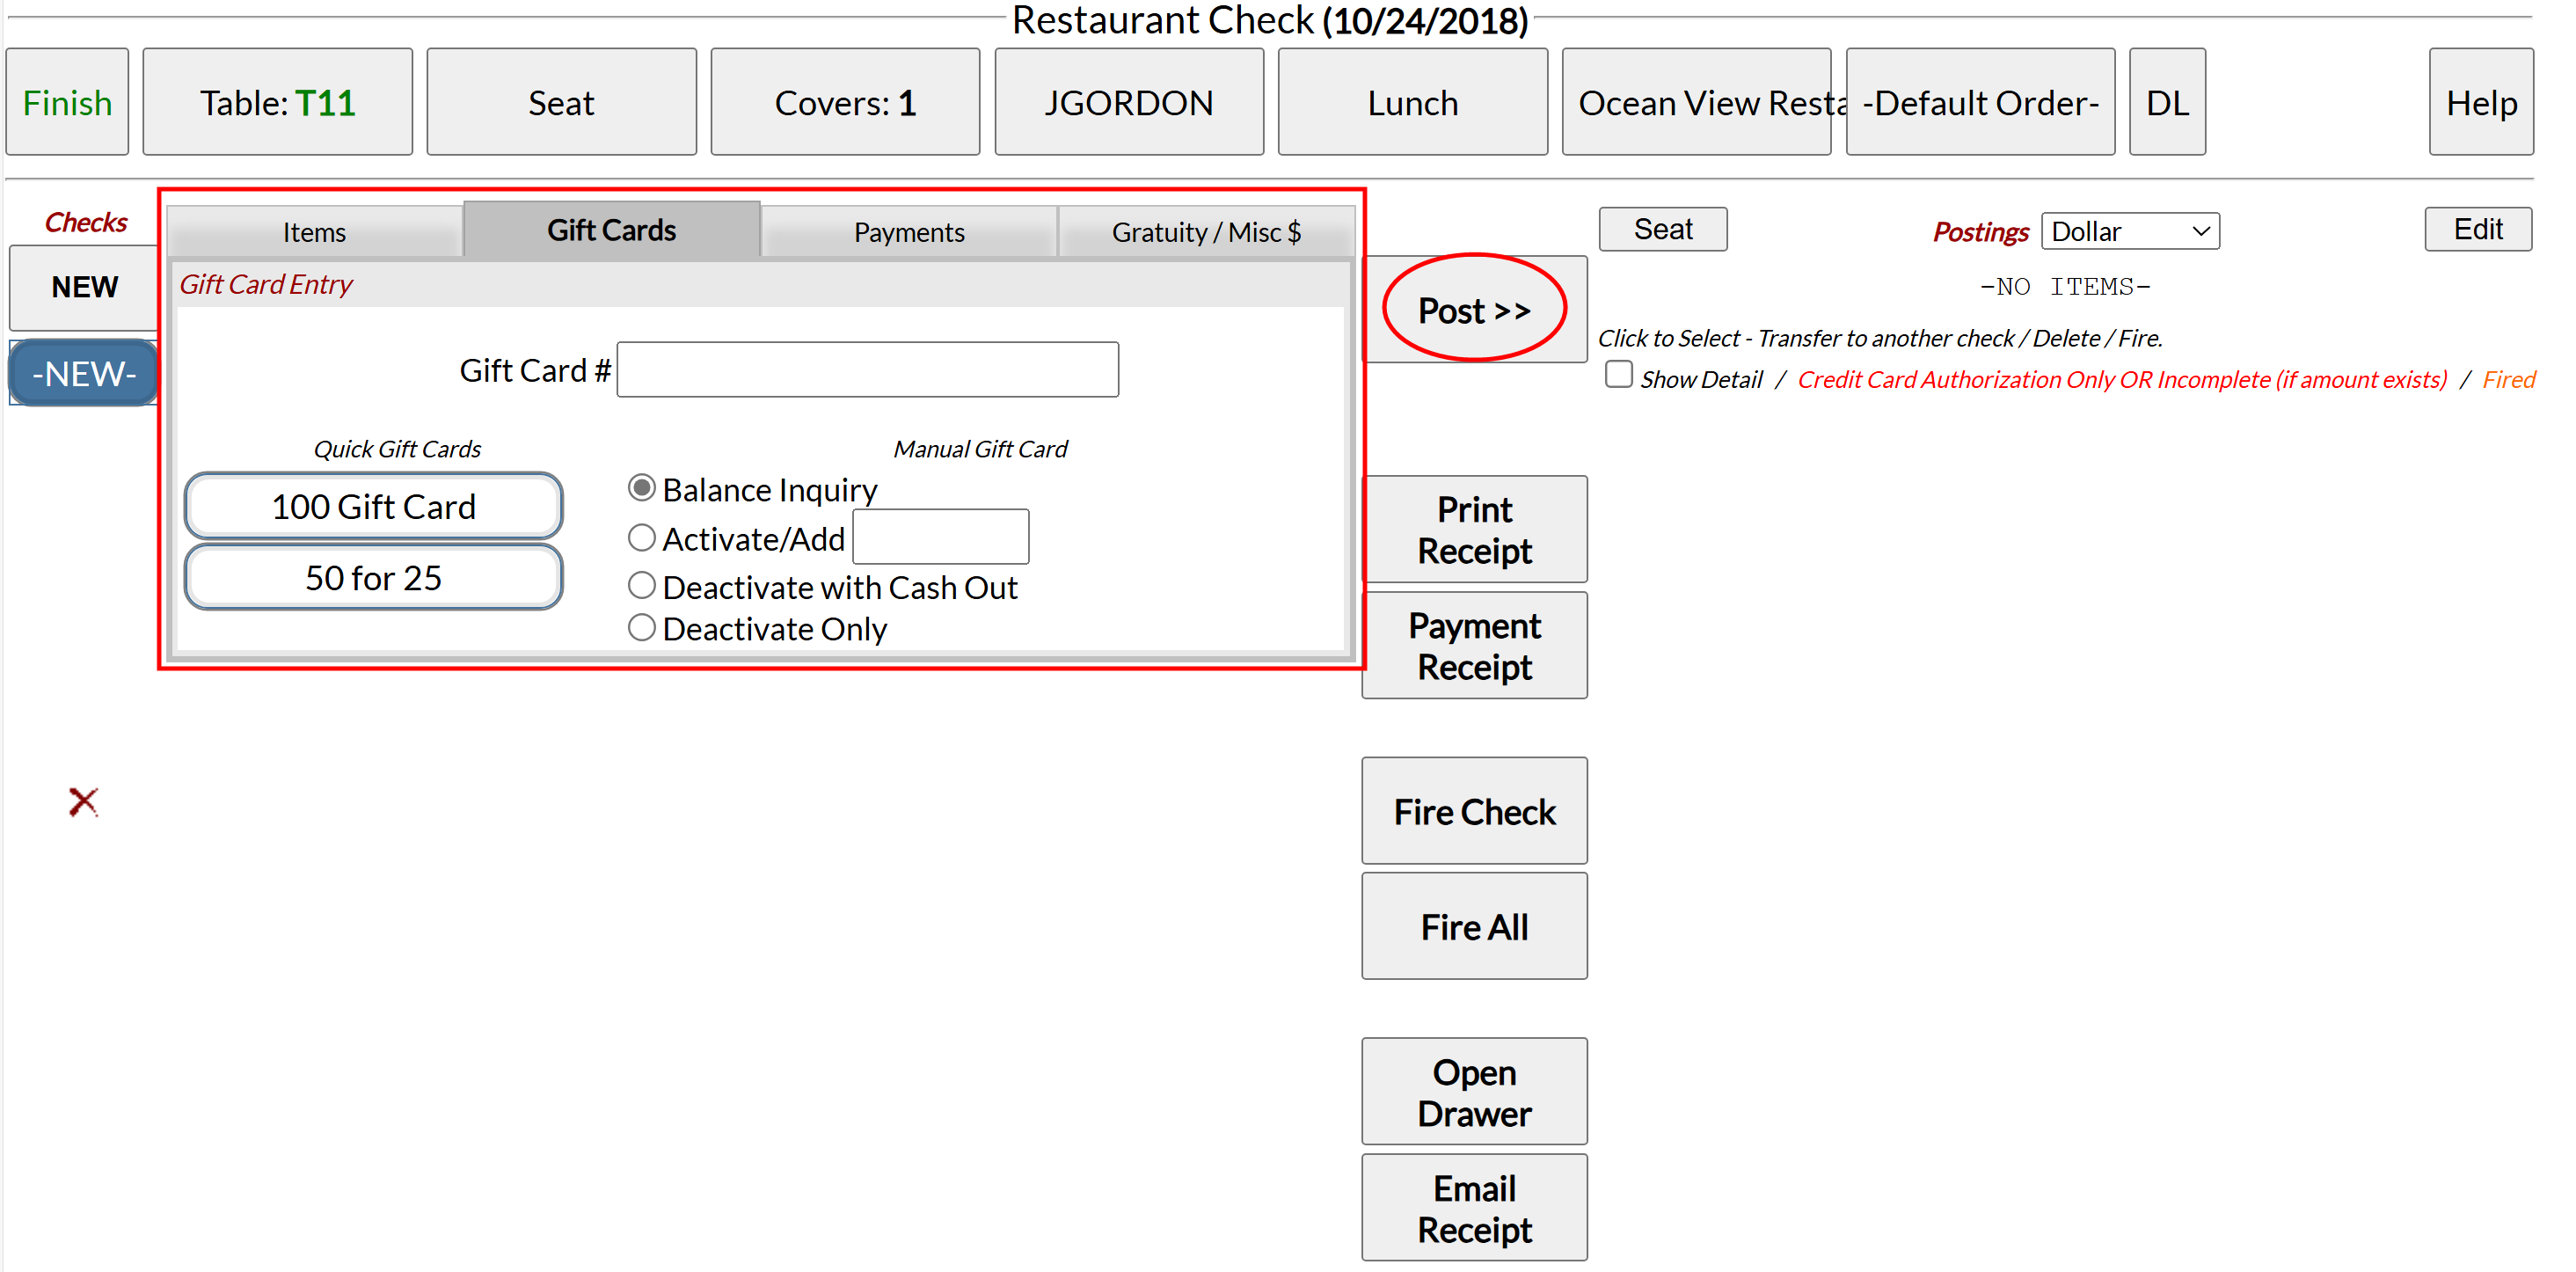Click inside the Gift Card # field
The width and height of the screenshot is (2576, 1272).
(867, 370)
